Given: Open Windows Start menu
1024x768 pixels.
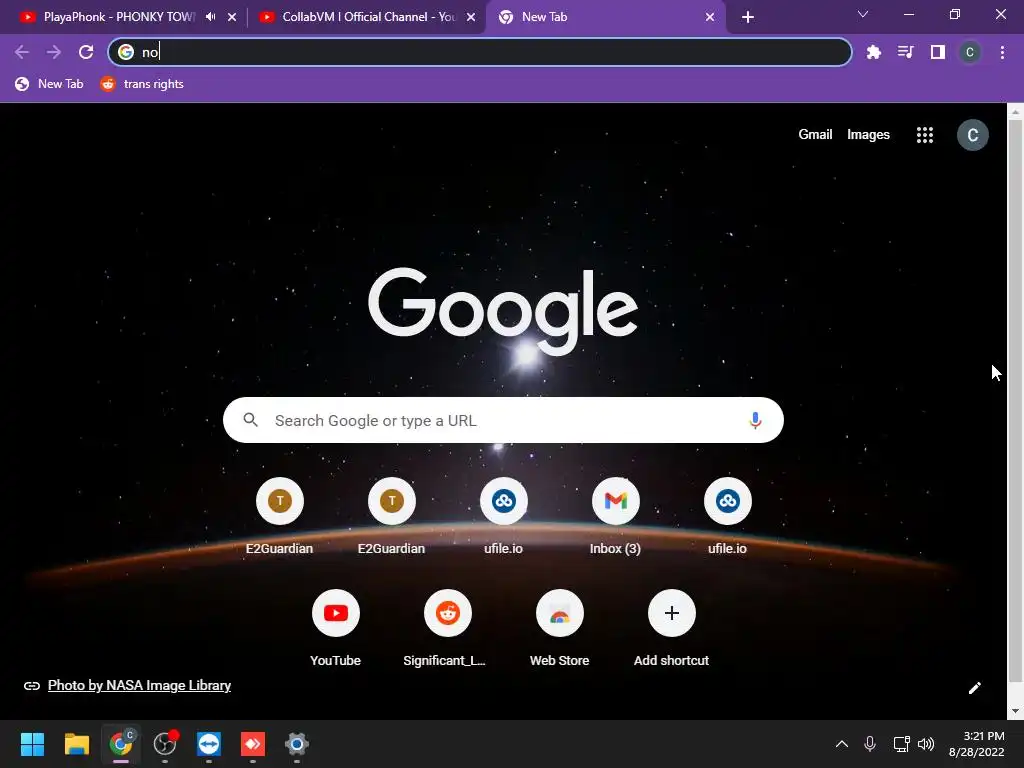Looking at the screenshot, I should (32, 744).
